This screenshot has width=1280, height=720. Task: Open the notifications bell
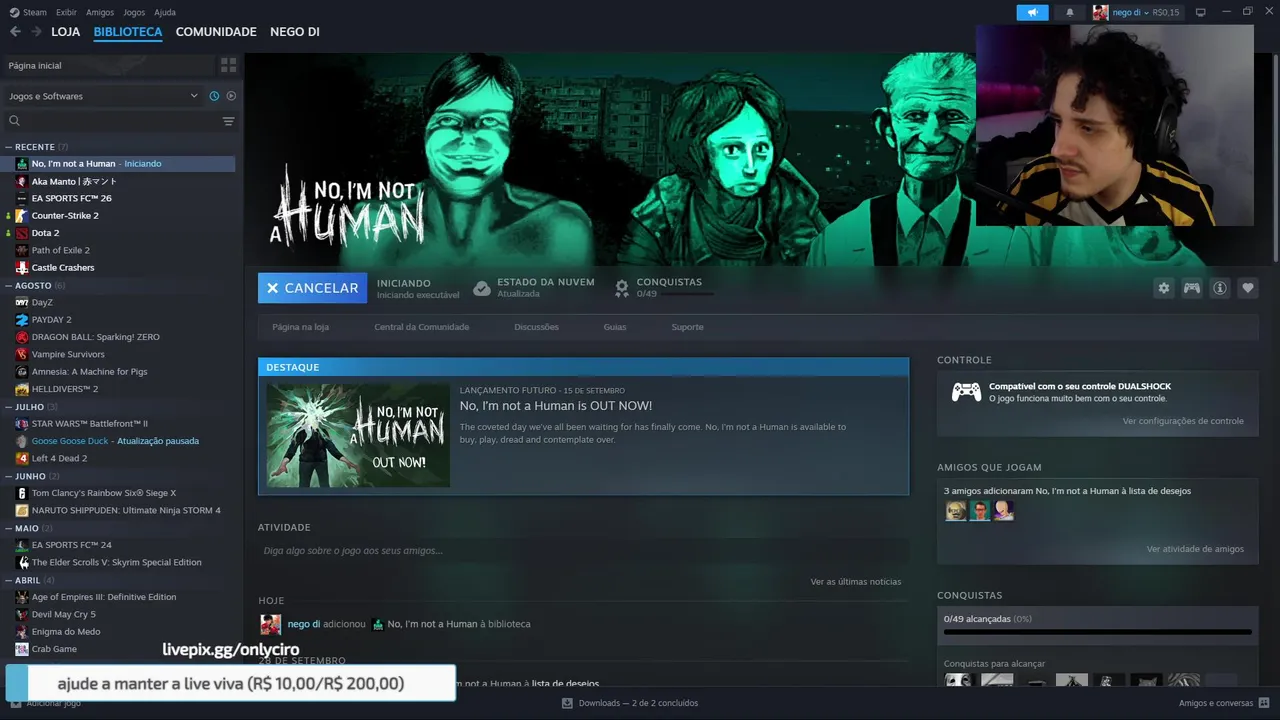click(1069, 12)
